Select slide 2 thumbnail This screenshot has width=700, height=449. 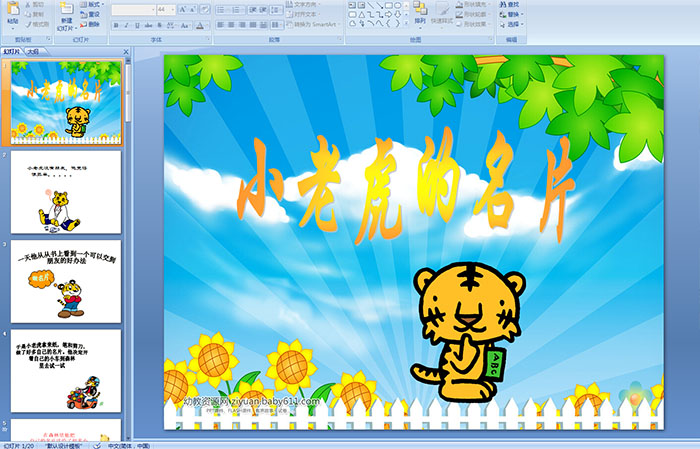point(66,192)
